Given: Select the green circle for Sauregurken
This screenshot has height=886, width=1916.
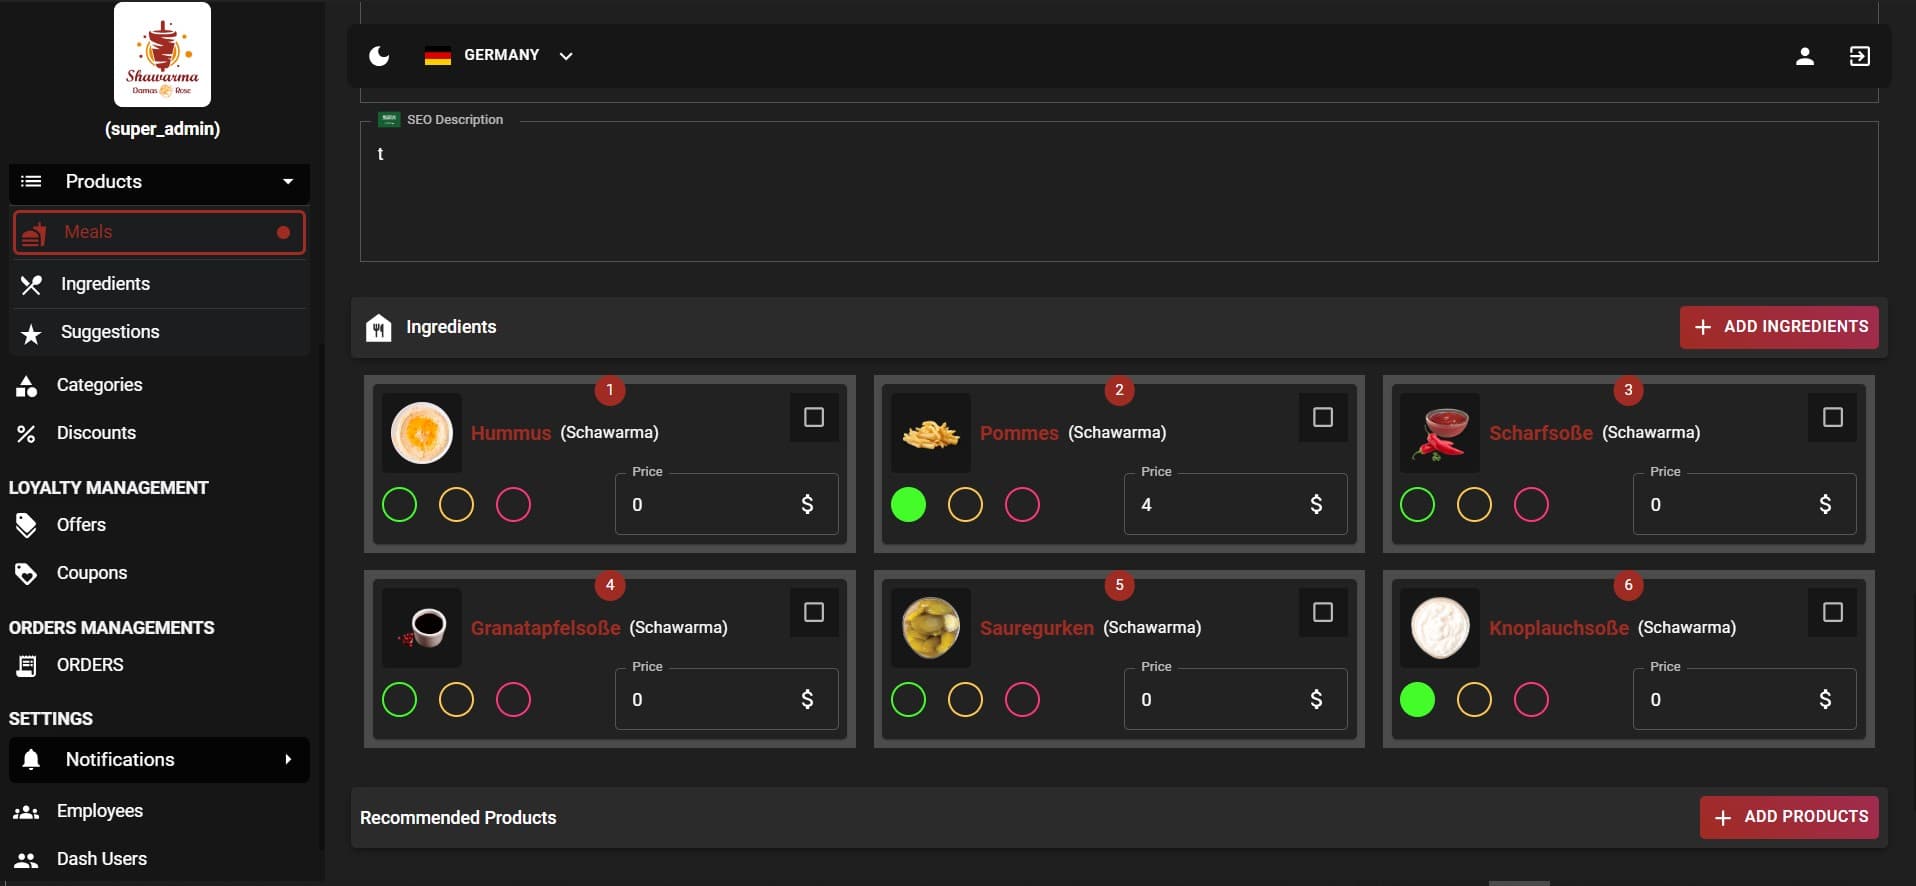Looking at the screenshot, I should (x=908, y=700).
